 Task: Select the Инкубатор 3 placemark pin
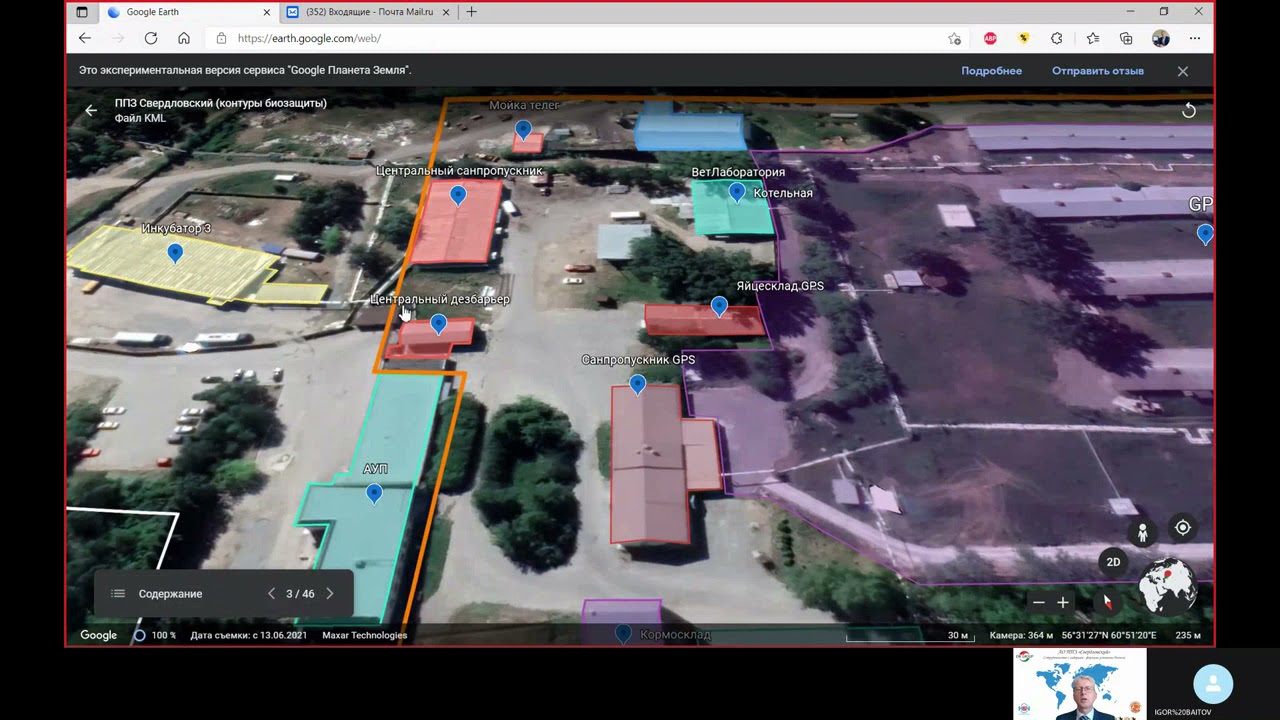point(175,254)
